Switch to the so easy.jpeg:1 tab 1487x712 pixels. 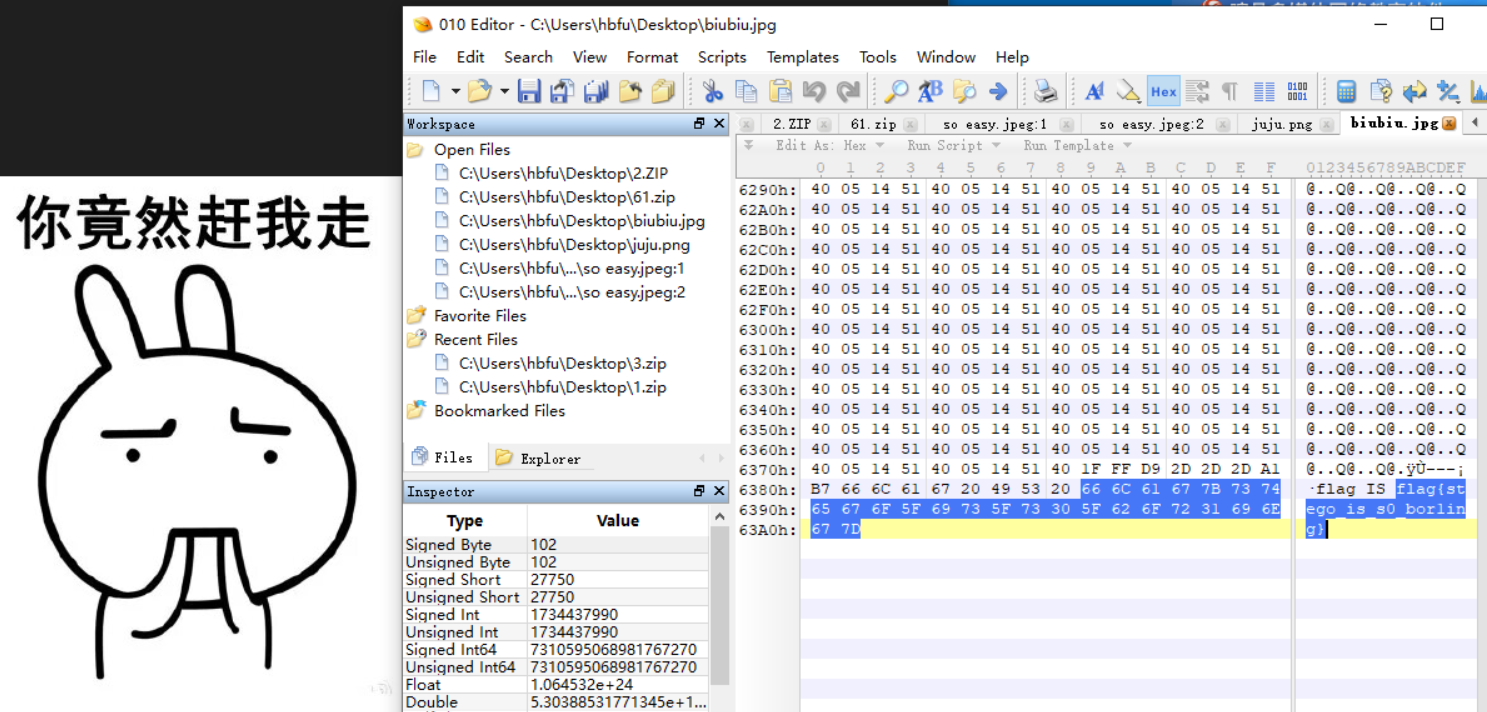994,124
